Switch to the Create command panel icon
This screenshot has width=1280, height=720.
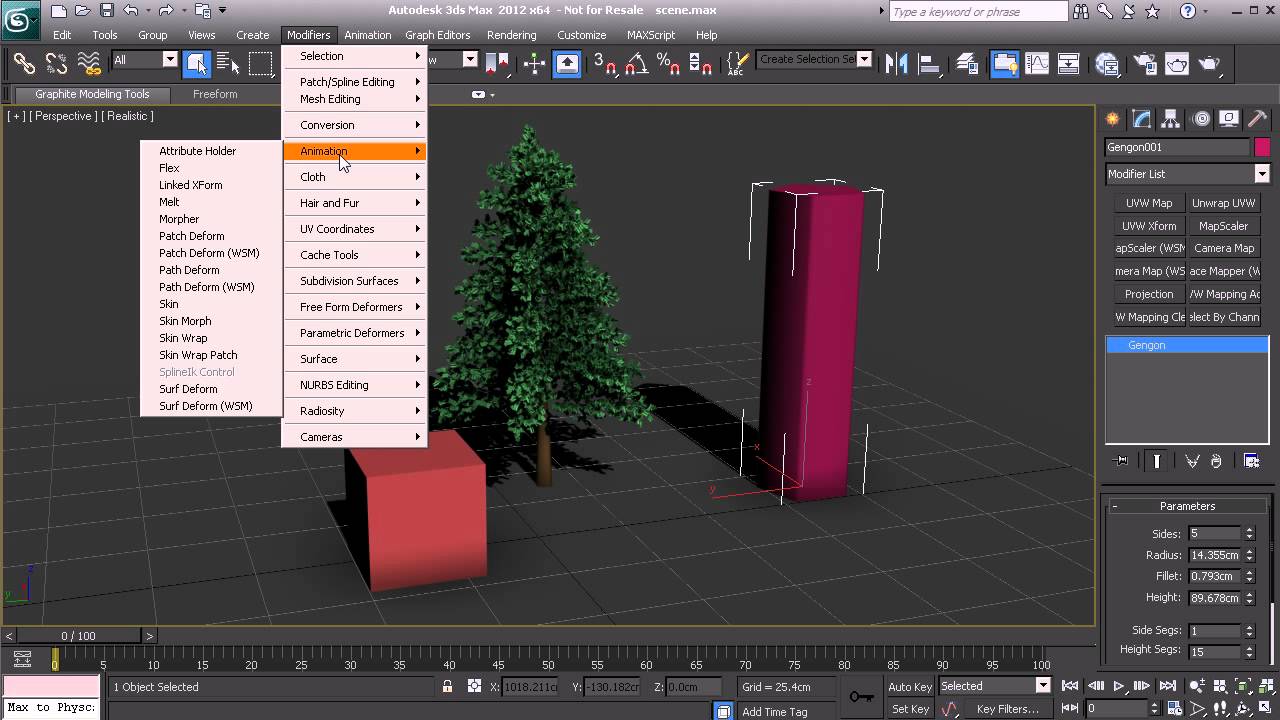[1112, 119]
